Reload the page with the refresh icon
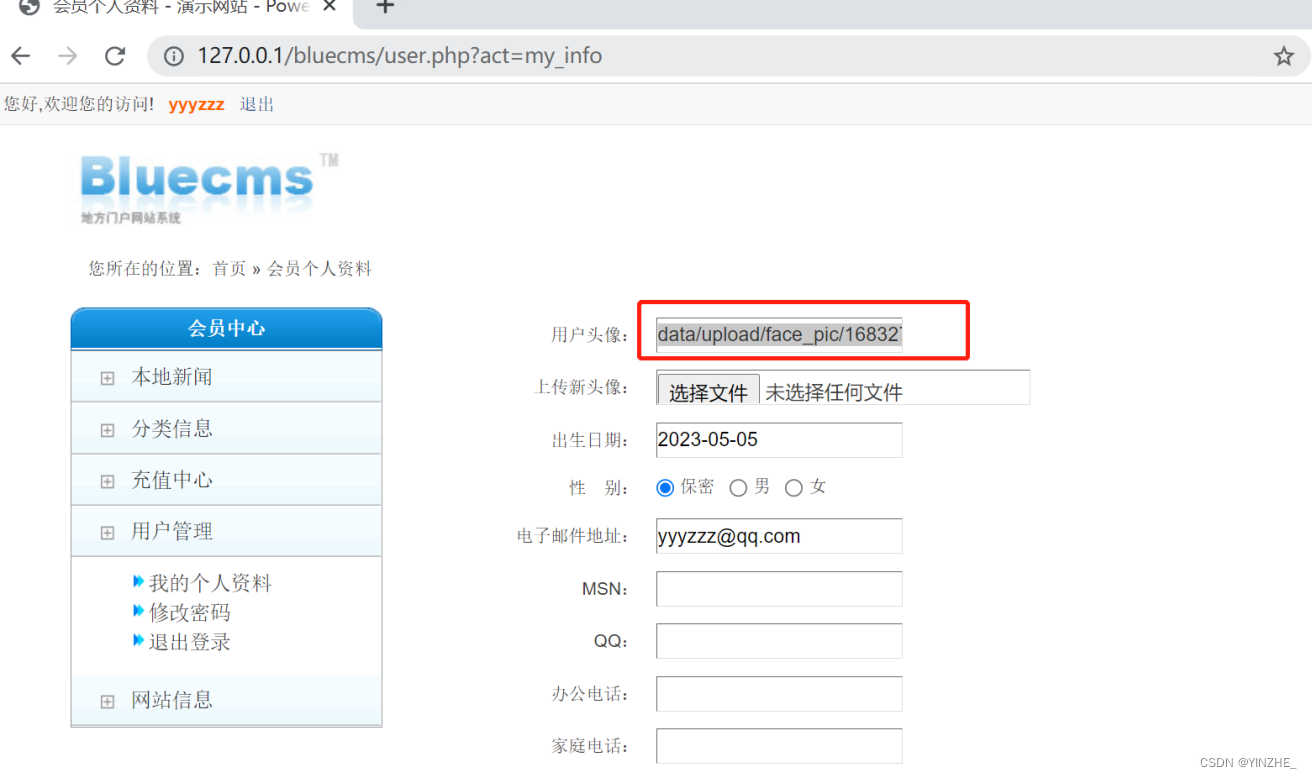This screenshot has height=778, width=1312. pos(115,56)
